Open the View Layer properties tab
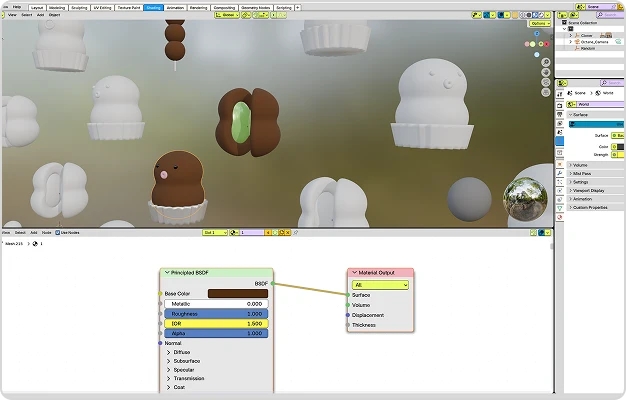This screenshot has height=400, width=626. pyautogui.click(x=560, y=123)
